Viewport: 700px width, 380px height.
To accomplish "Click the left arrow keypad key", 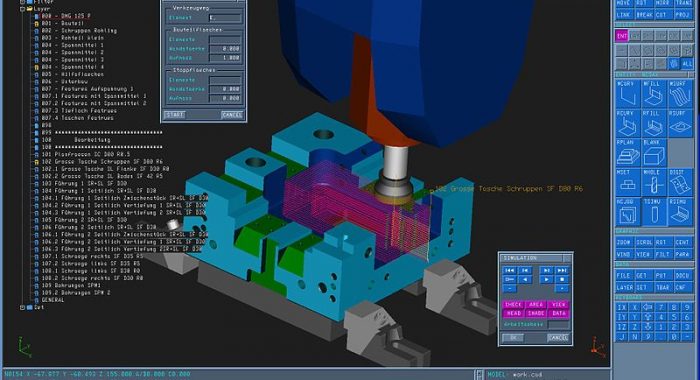I will coord(648,307).
